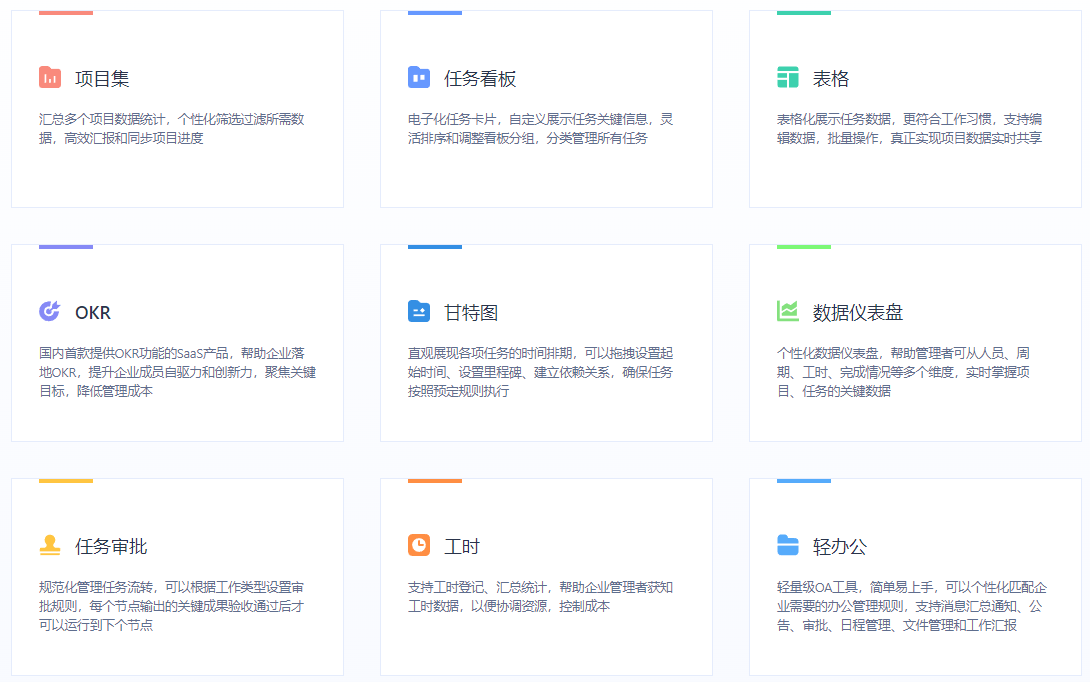The width and height of the screenshot is (1090, 682).
Task: Open the 数据仪表盘 heading
Action: 858,313
